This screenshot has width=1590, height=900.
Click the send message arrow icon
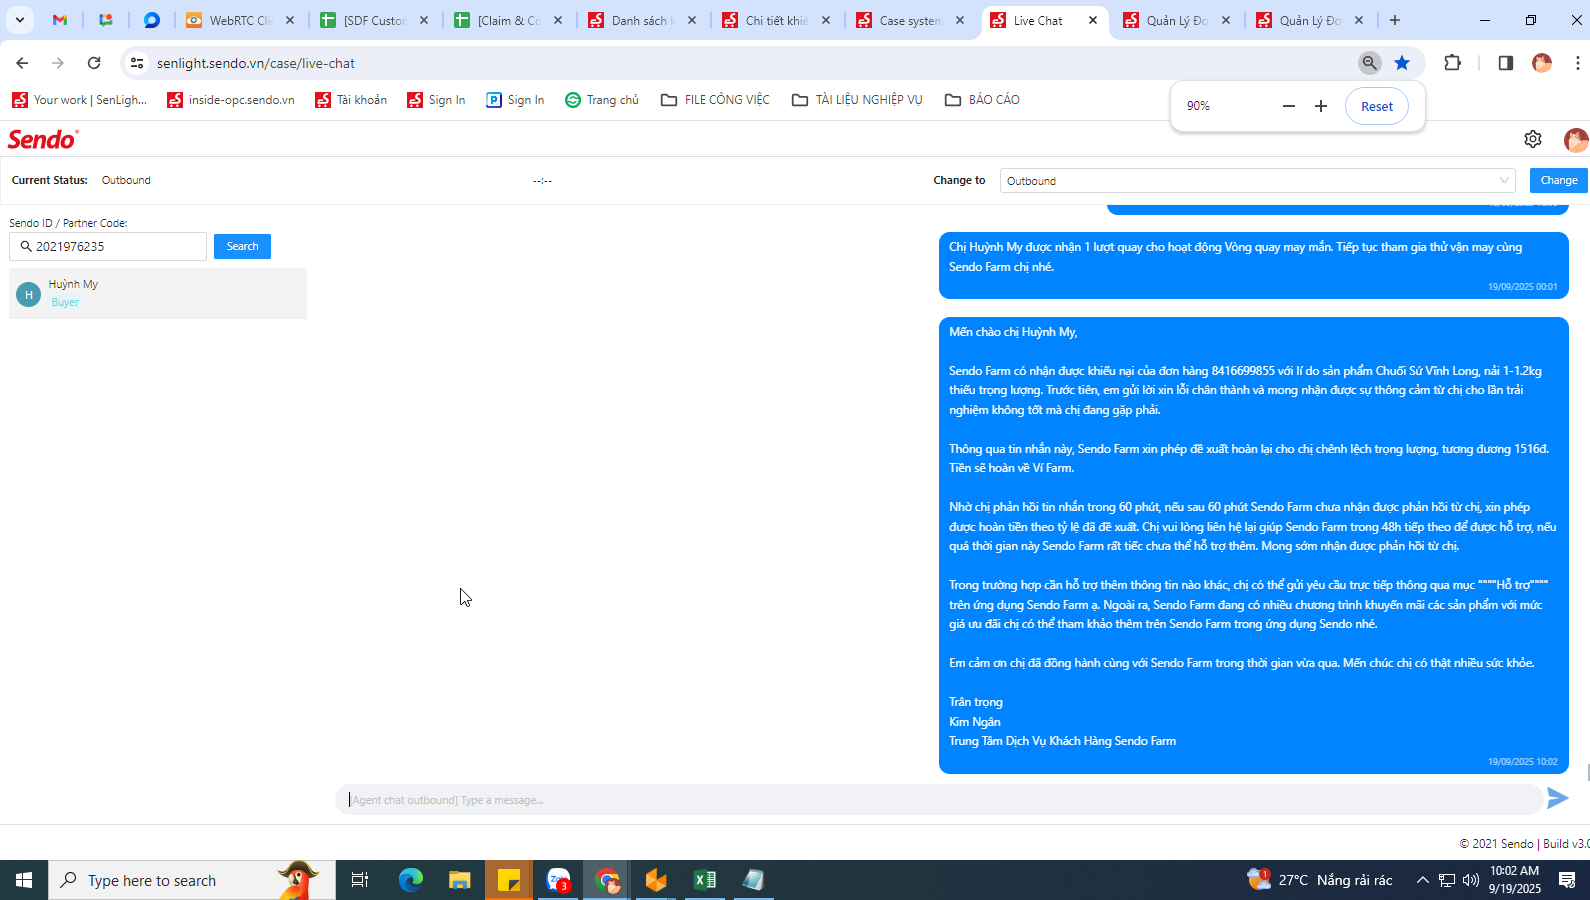pos(1557,798)
